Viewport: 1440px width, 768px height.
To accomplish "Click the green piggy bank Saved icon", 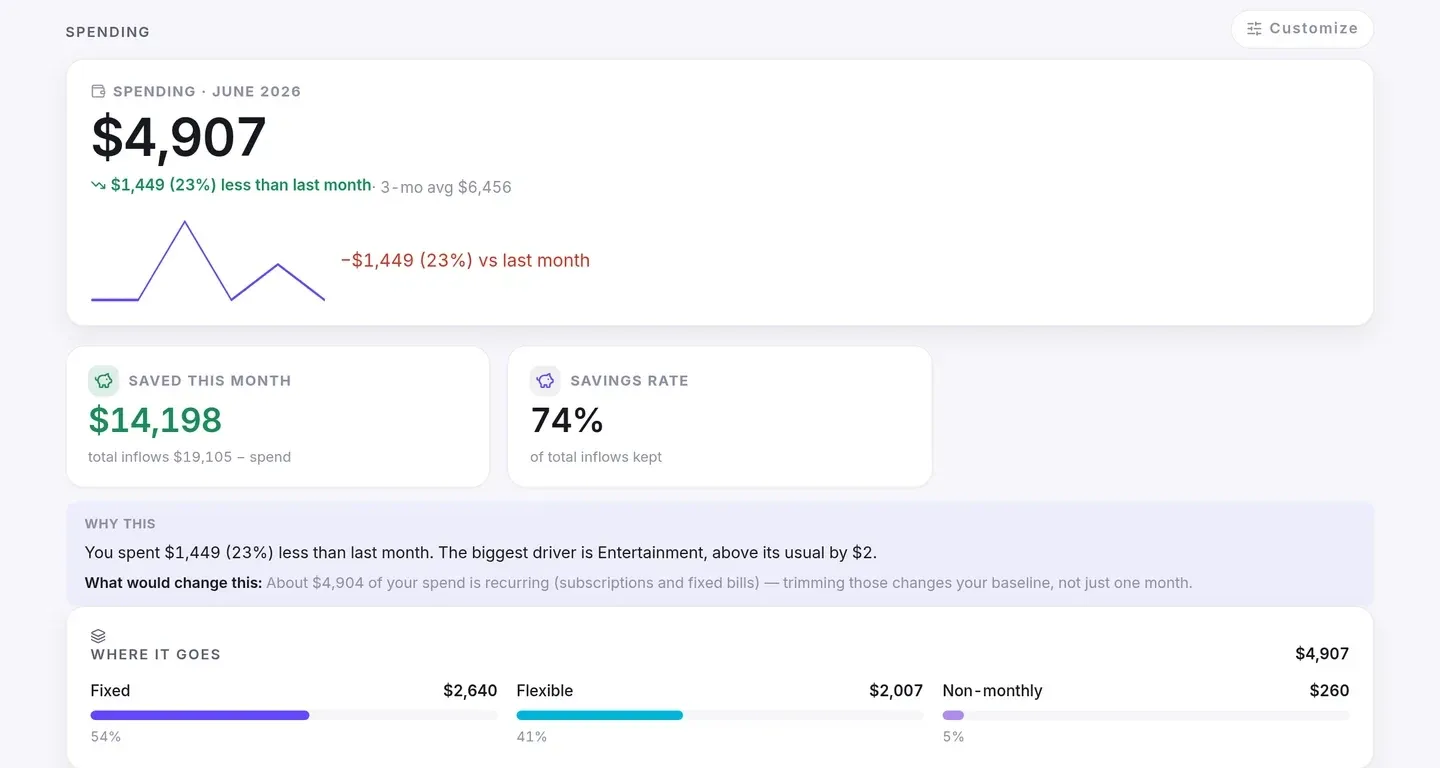I will pyautogui.click(x=103, y=380).
